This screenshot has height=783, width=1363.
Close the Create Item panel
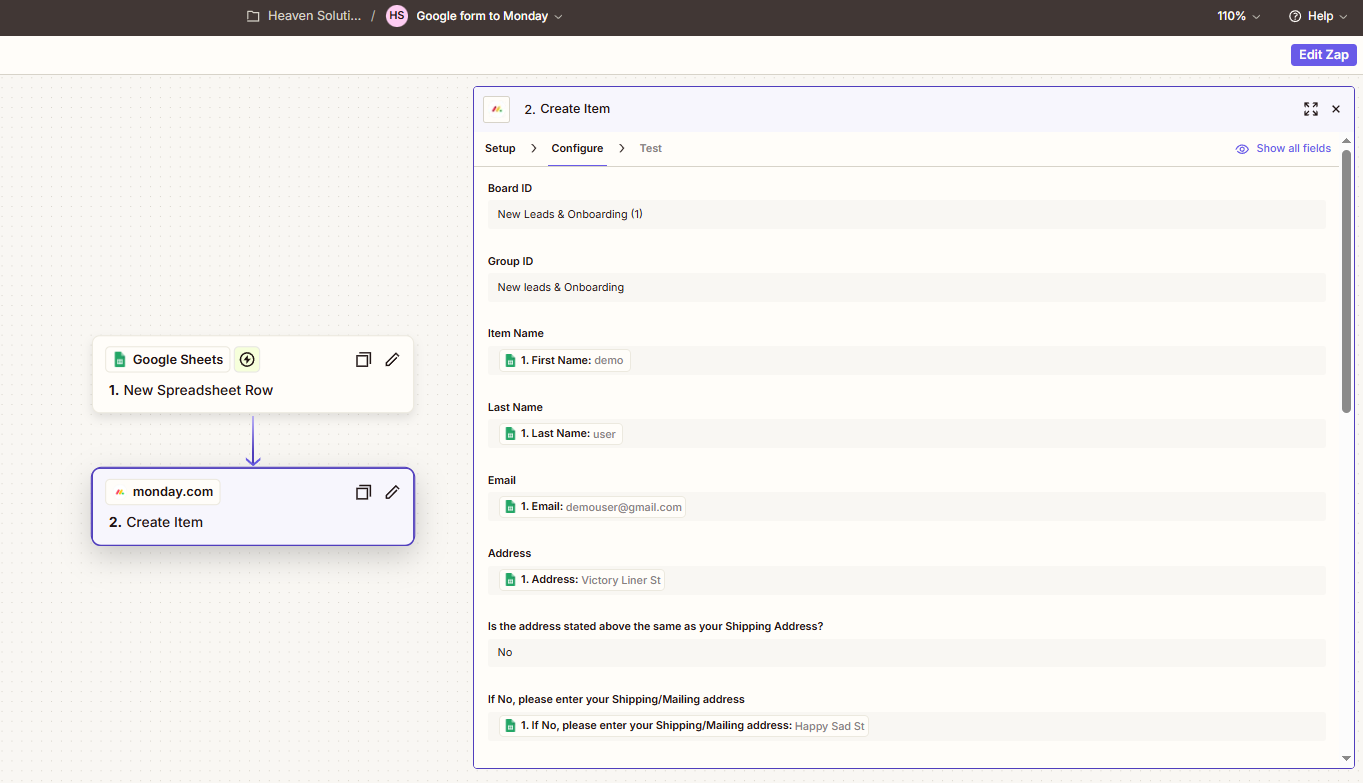point(1336,109)
